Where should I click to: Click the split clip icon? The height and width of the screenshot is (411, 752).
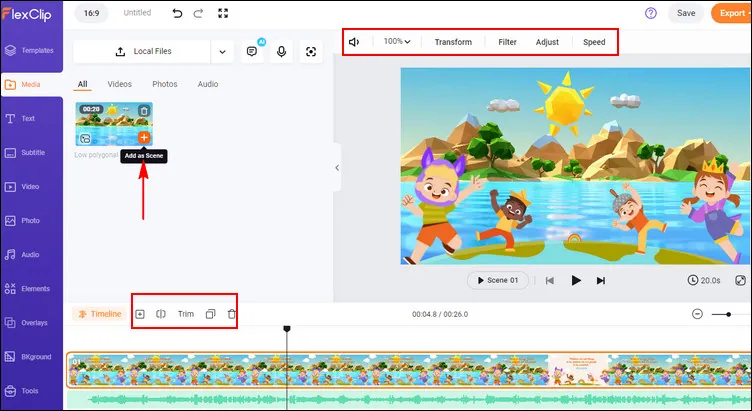tap(161, 314)
